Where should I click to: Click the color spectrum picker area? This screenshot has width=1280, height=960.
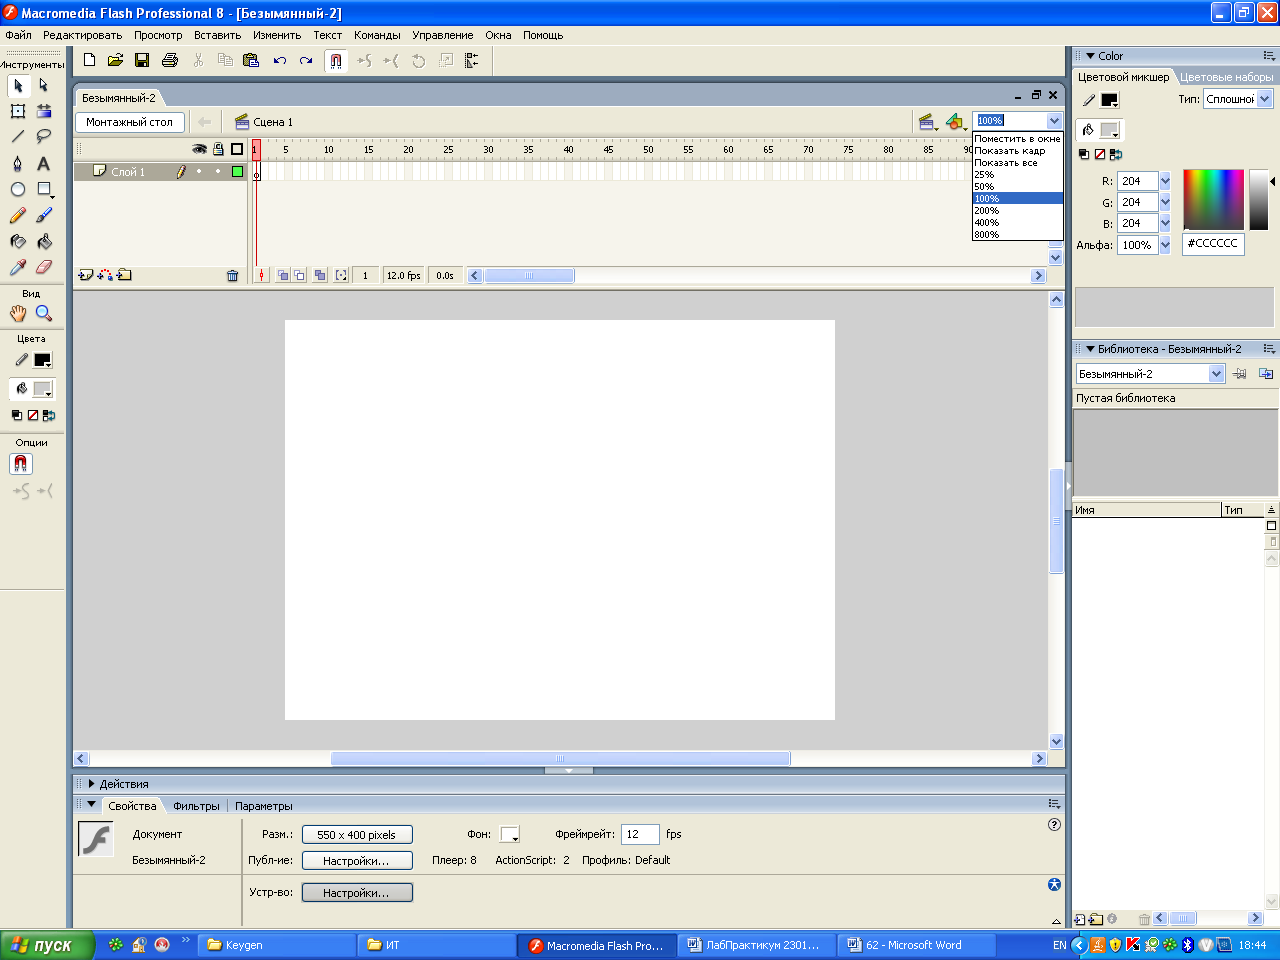coord(1213,199)
